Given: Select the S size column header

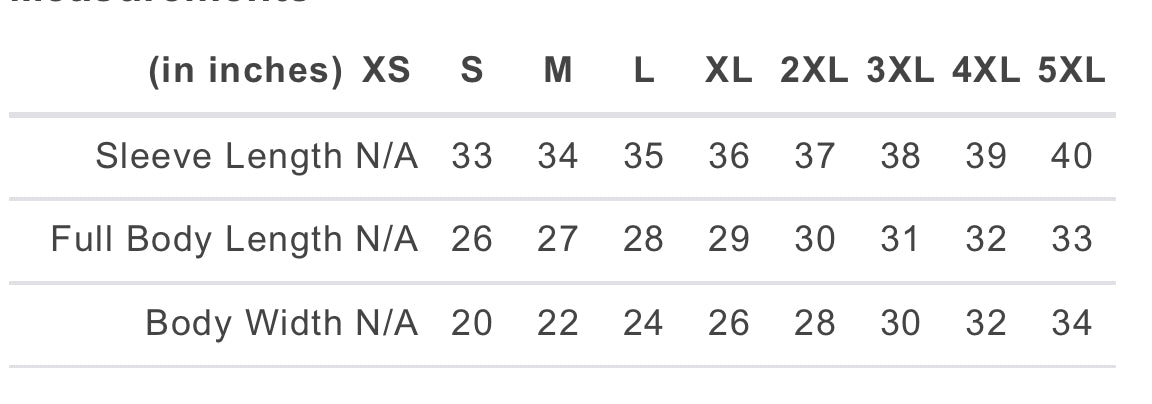Looking at the screenshot, I should [x=472, y=71].
